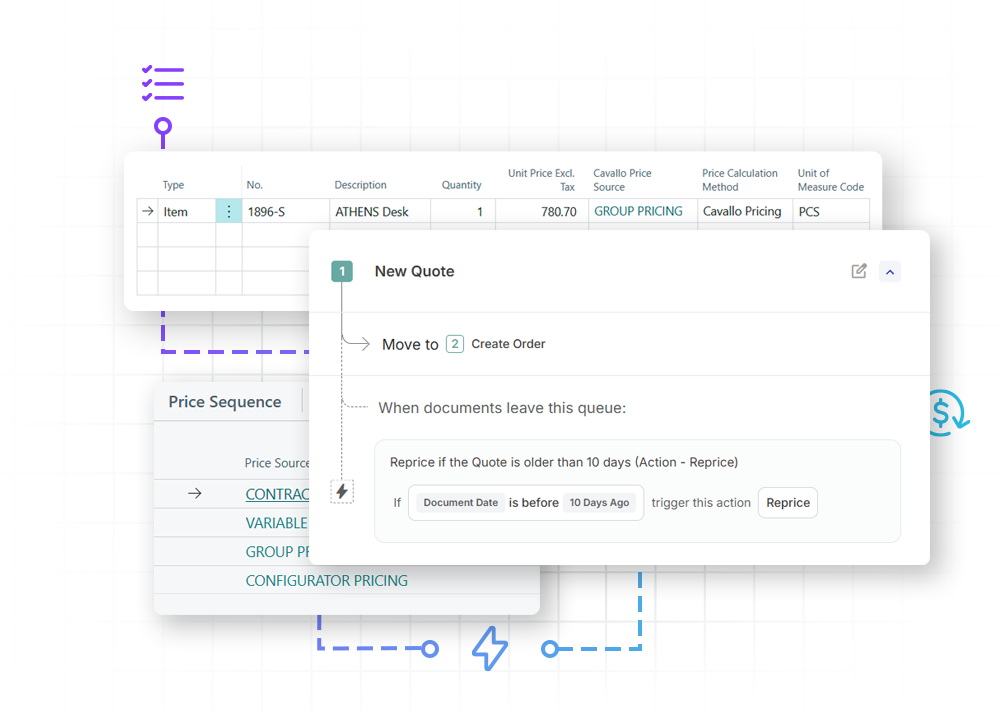Click the Quantity cell showing 1

(463, 211)
